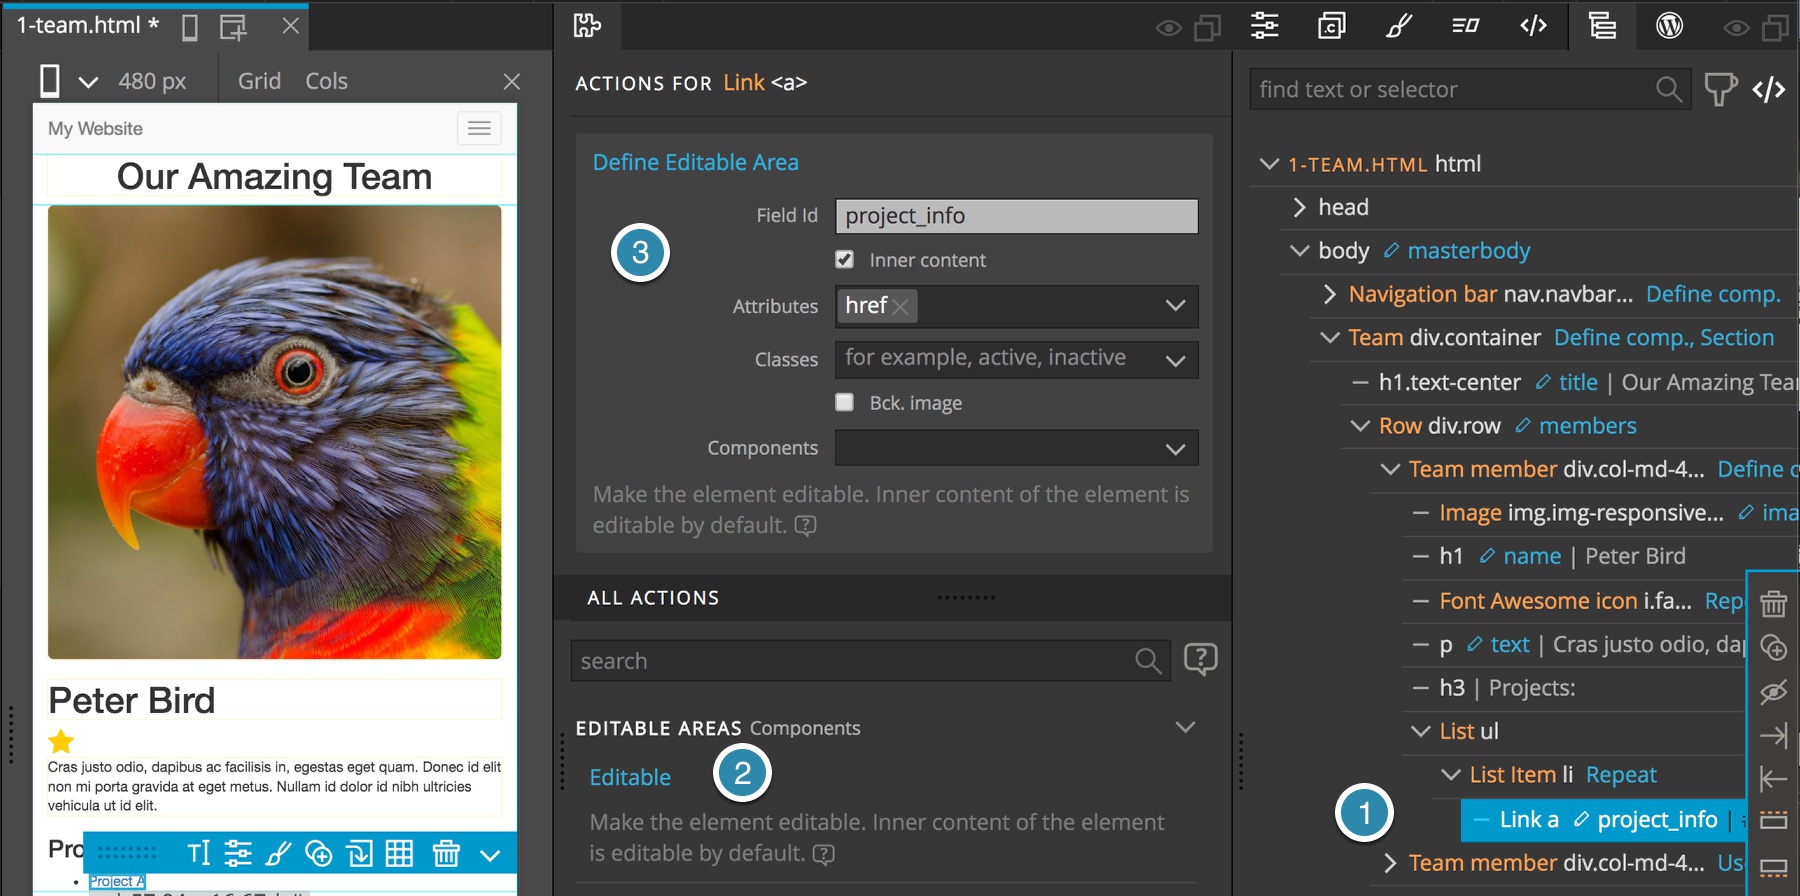The height and width of the screenshot is (896, 1800).
Task: Collapse the 1-TEAM.HTML root node
Action: [1269, 163]
